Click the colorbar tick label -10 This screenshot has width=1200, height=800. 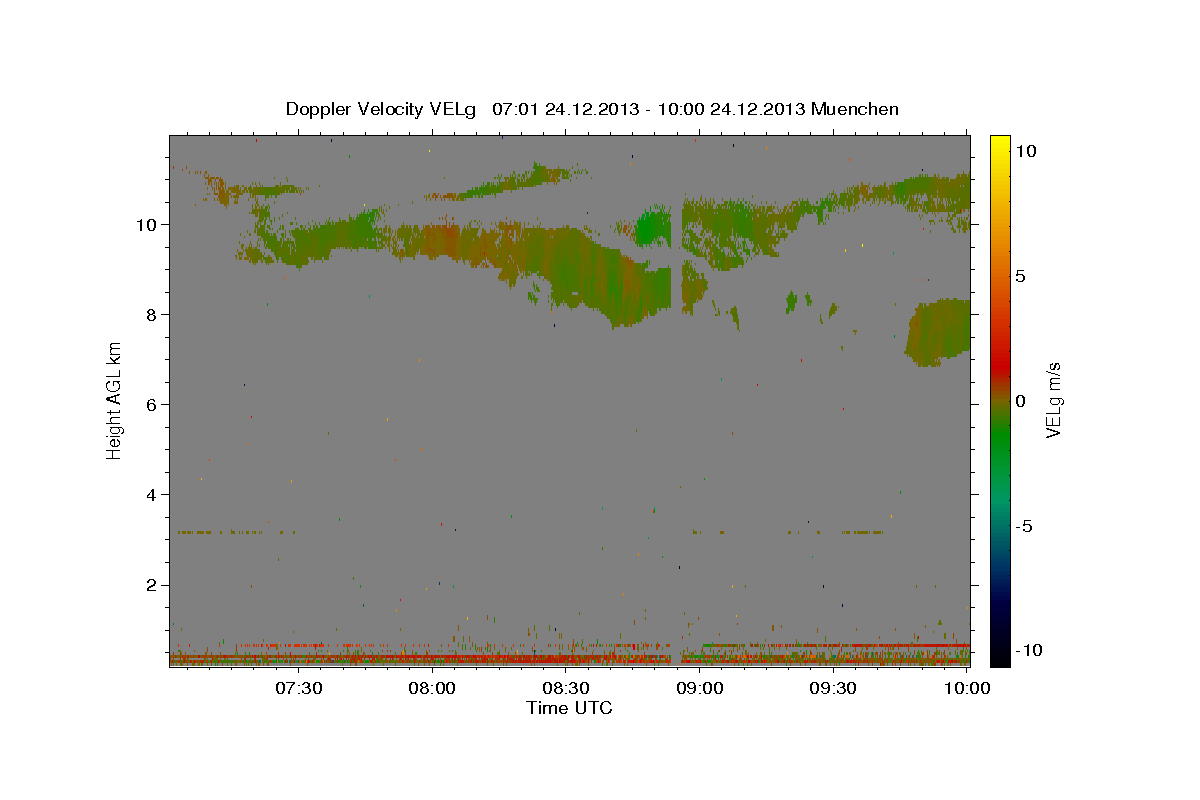[1030, 650]
